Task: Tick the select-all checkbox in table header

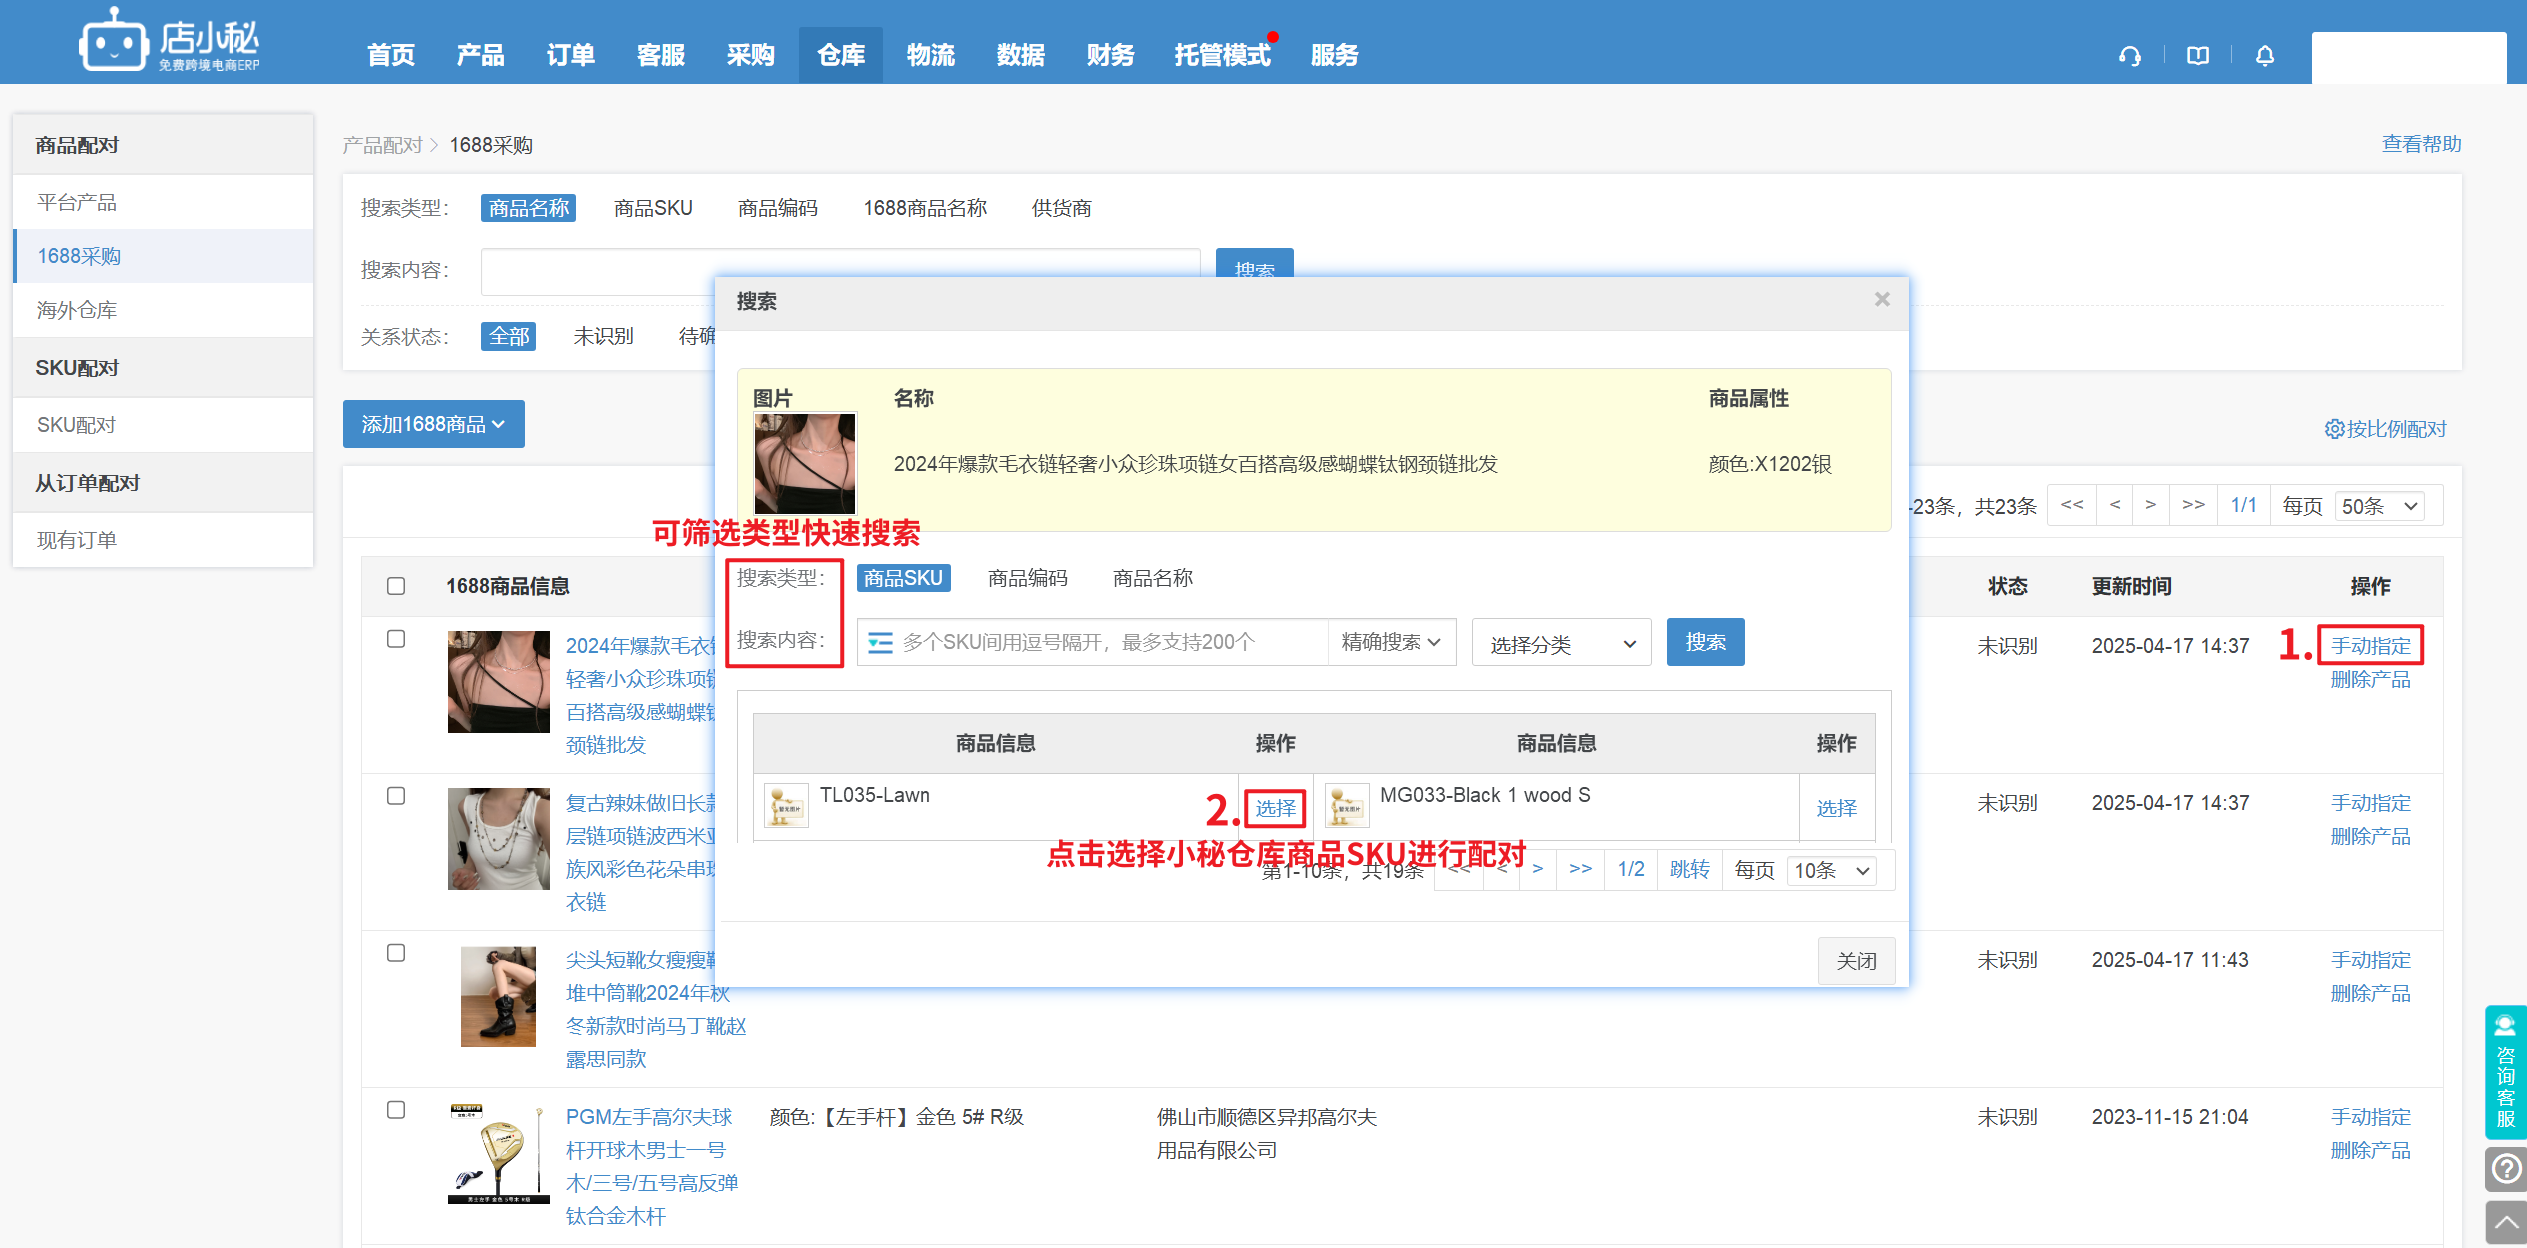Action: (x=396, y=586)
